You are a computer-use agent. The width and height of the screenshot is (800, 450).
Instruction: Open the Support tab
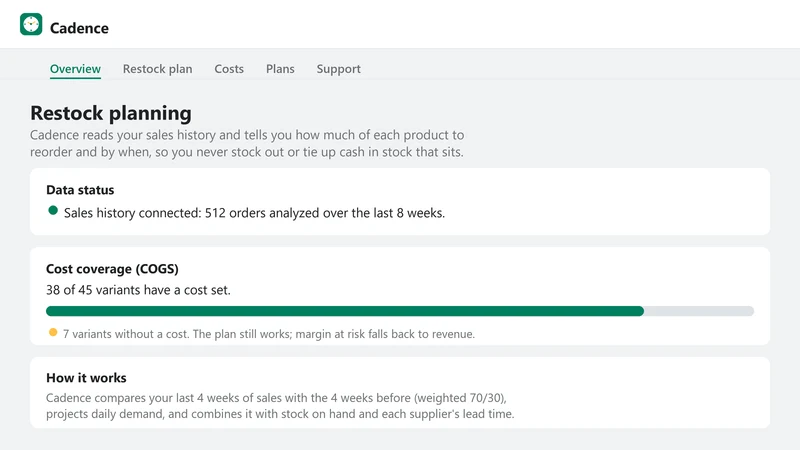(x=339, y=69)
